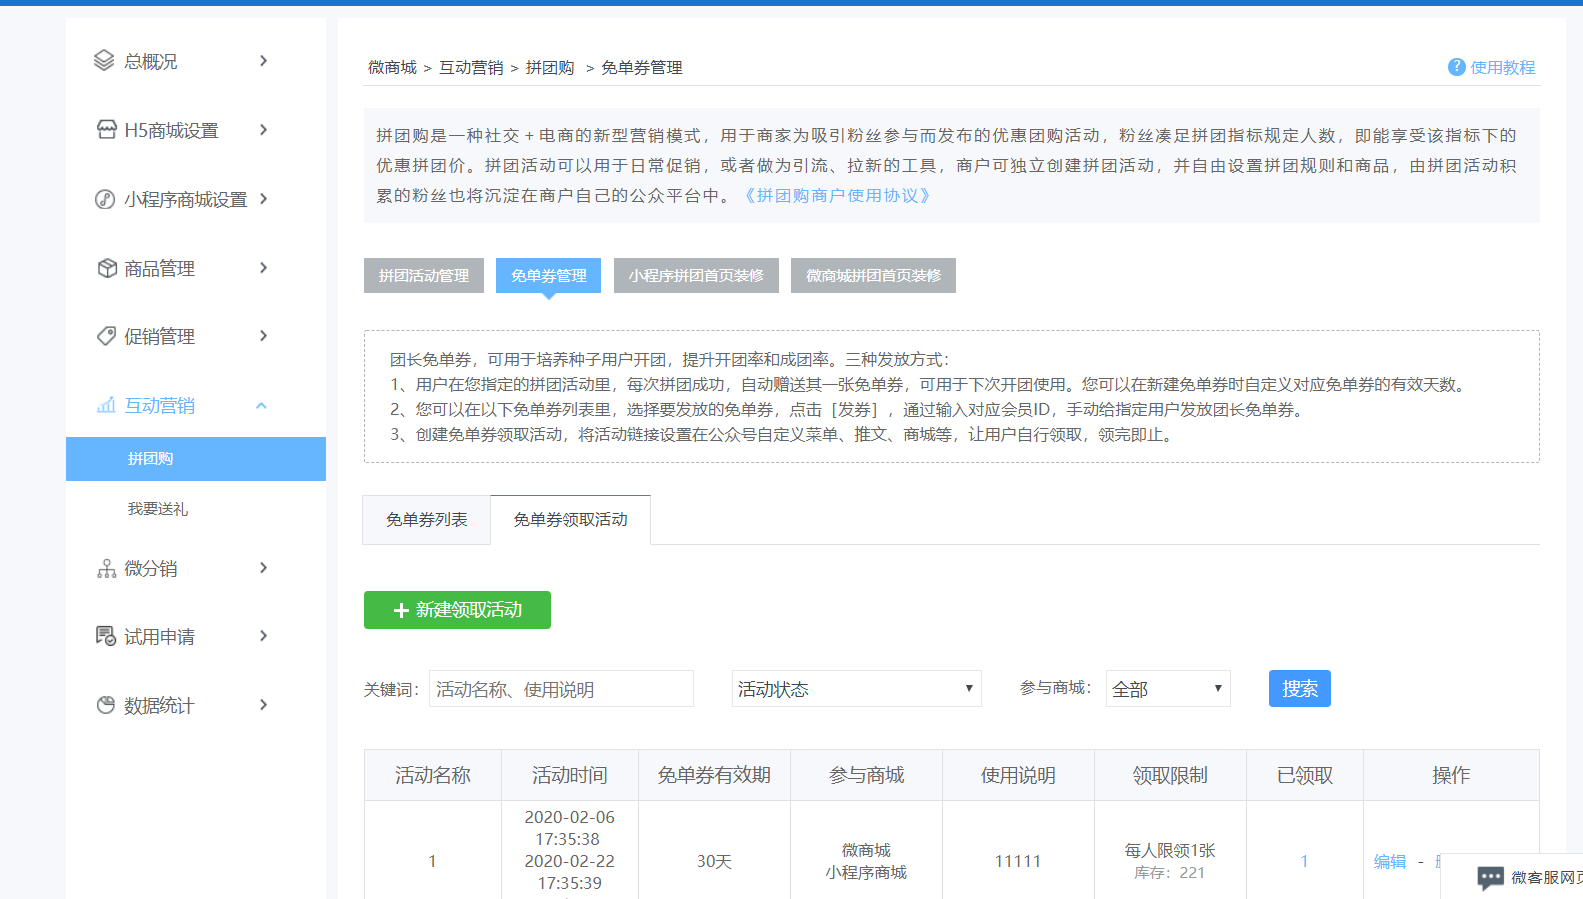This screenshot has width=1583, height=899.
Task: Click the 数据统计 pie chart icon
Action: coord(106,705)
